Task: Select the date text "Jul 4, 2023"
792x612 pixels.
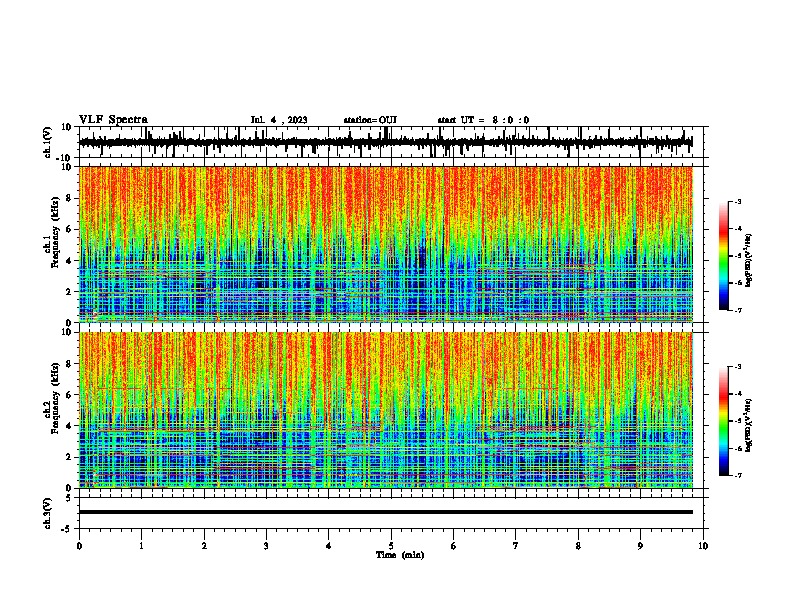Action: point(279,120)
